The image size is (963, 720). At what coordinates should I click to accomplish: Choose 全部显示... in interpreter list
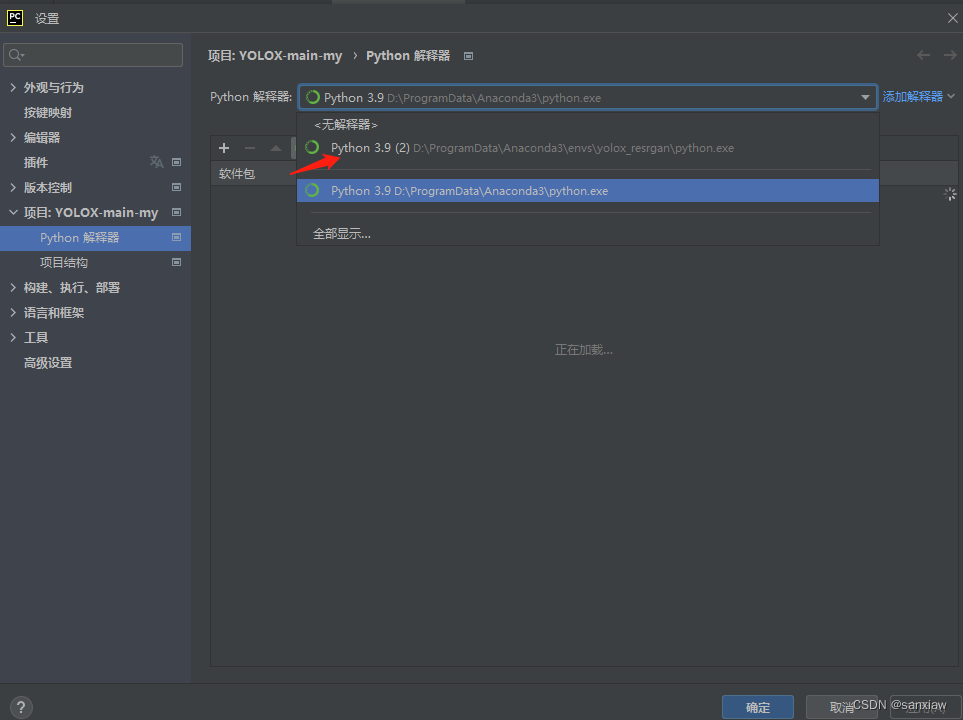[341, 233]
